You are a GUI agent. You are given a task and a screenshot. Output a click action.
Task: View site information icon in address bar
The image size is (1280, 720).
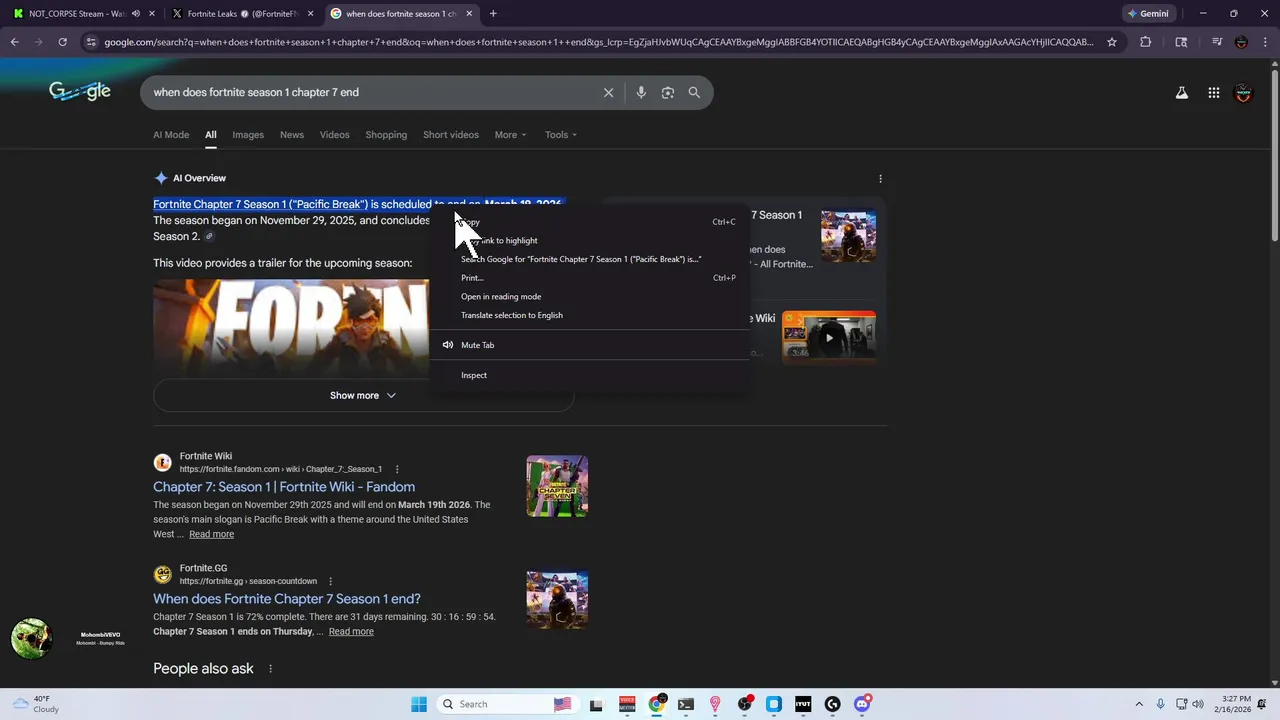point(91,42)
